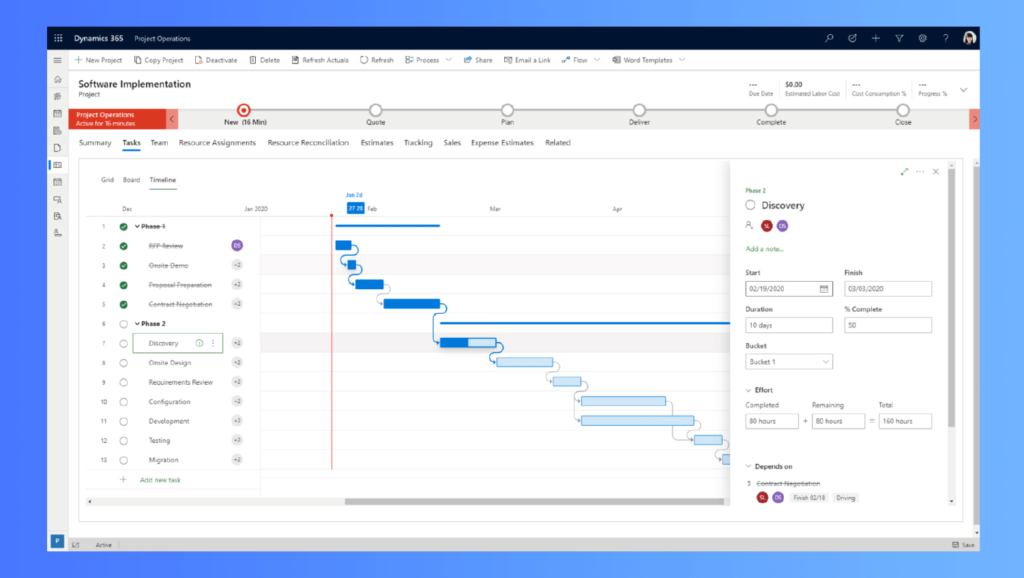Click Add new task
The width and height of the screenshot is (1024, 578).
click(x=160, y=480)
